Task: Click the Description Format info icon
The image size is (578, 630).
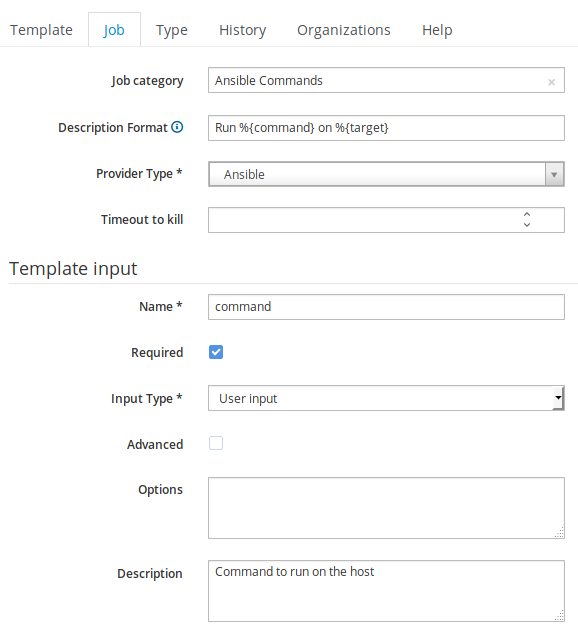Action: click(177, 127)
